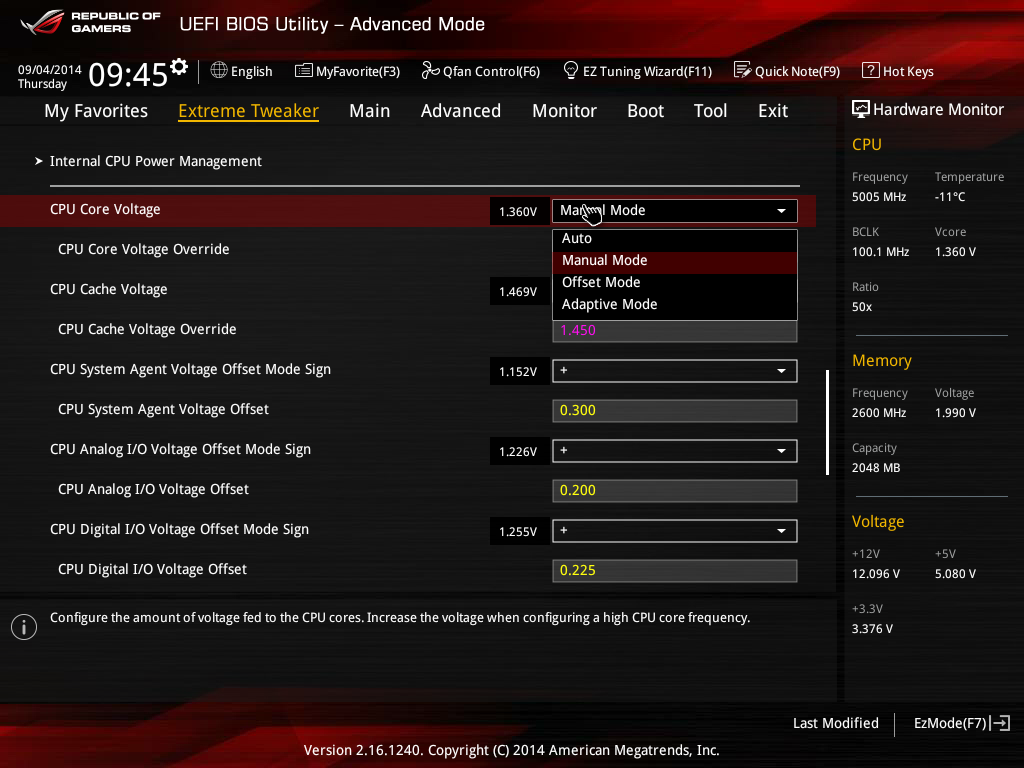Image resolution: width=1024 pixels, height=768 pixels.
Task: Open Quick Note(F9)
Action: pyautogui.click(x=787, y=71)
